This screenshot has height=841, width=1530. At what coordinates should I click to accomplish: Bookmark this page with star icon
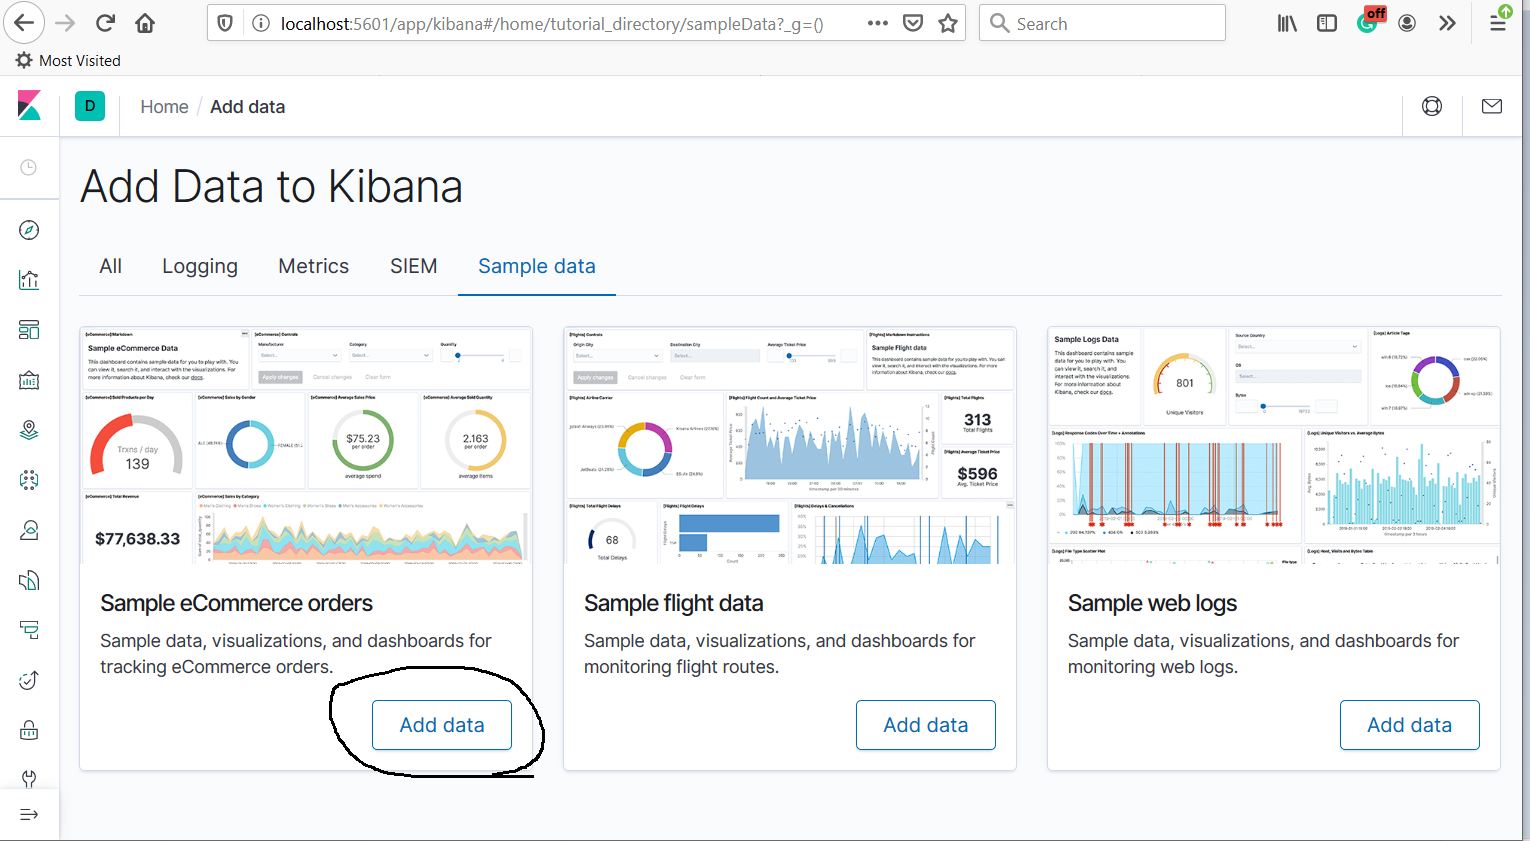coord(948,23)
